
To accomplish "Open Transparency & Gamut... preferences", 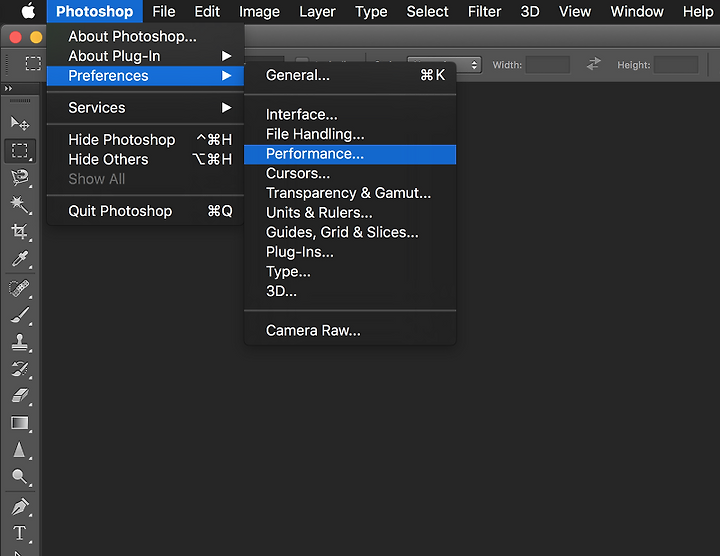I will [x=350, y=193].
